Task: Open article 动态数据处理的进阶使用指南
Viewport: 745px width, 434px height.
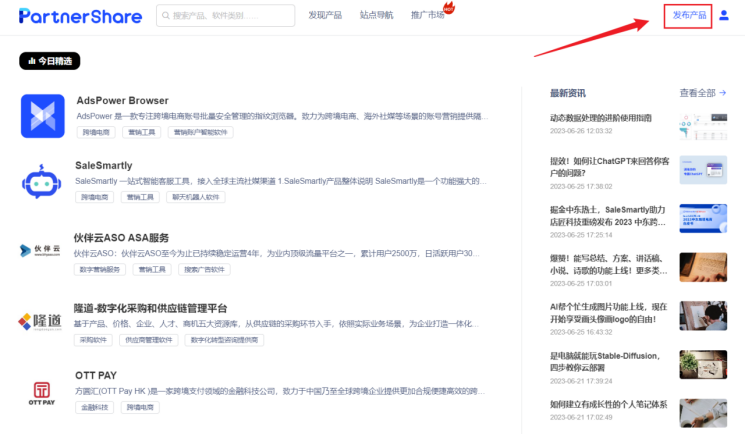Action: point(601,118)
